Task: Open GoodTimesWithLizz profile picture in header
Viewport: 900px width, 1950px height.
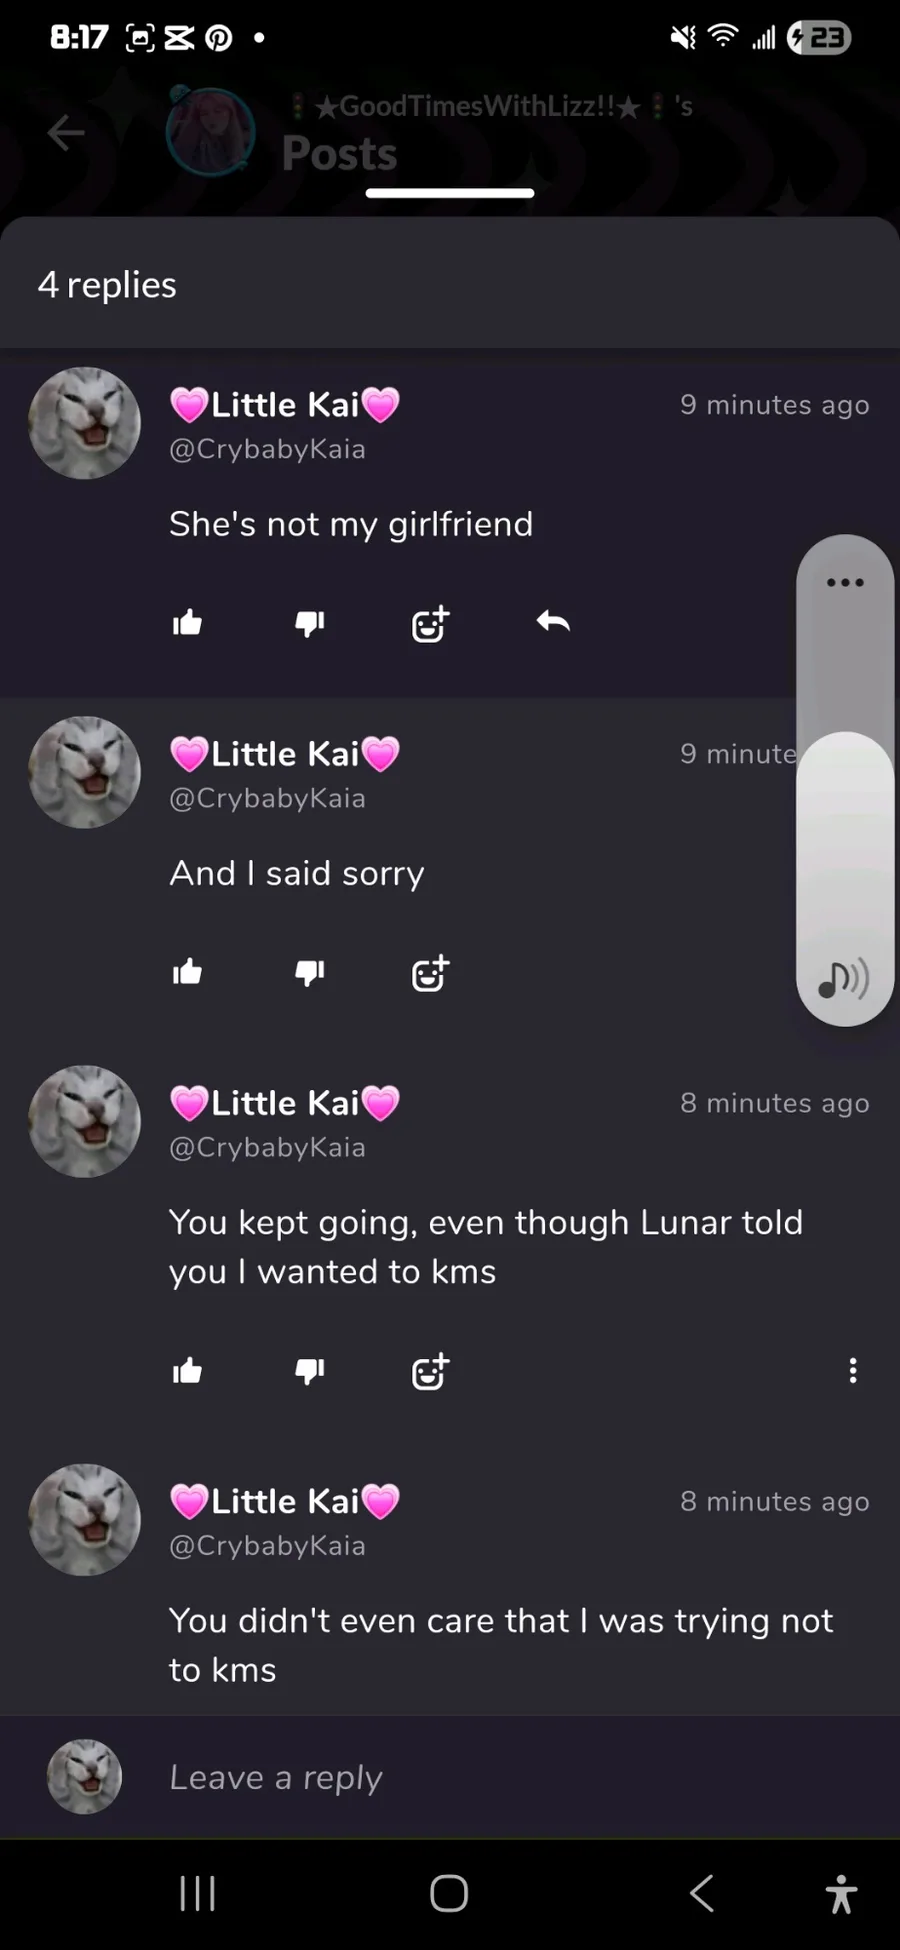Action: [210, 132]
